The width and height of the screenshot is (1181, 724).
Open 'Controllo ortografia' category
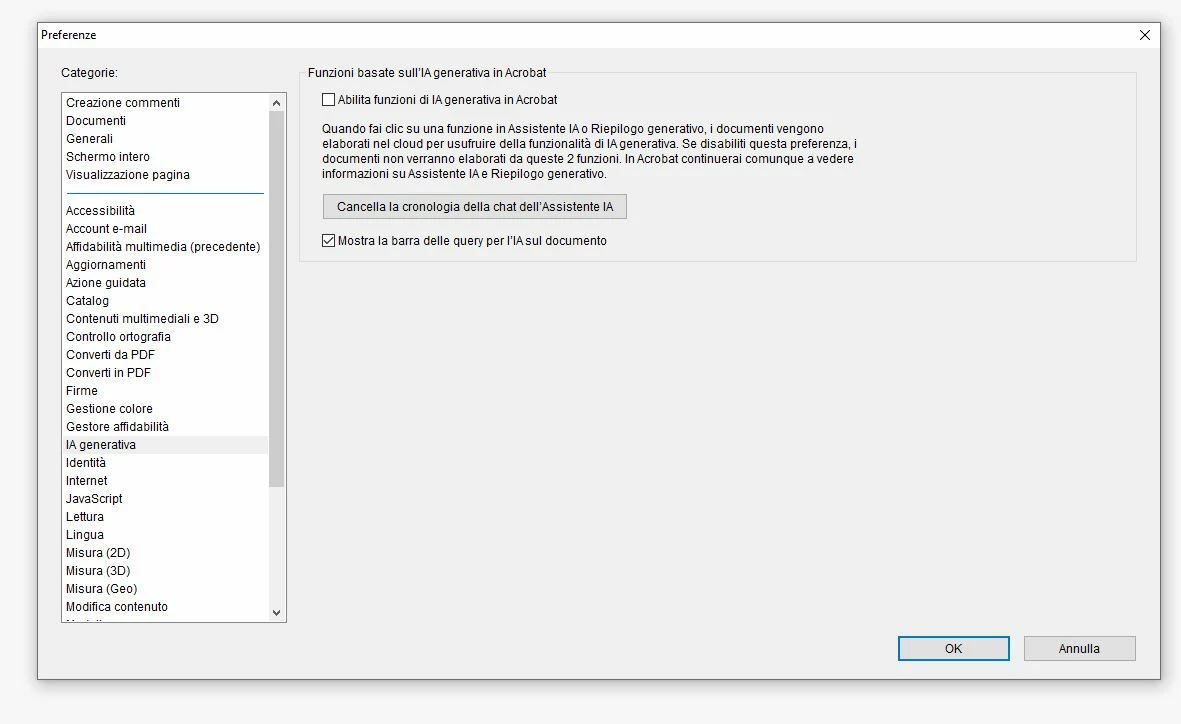point(118,337)
